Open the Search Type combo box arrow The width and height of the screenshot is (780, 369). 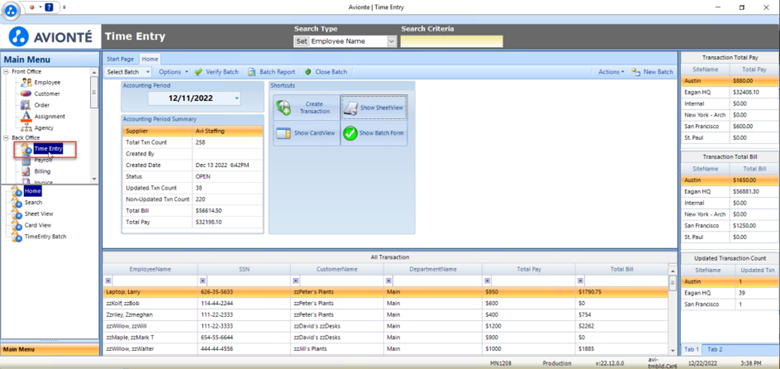coord(391,41)
